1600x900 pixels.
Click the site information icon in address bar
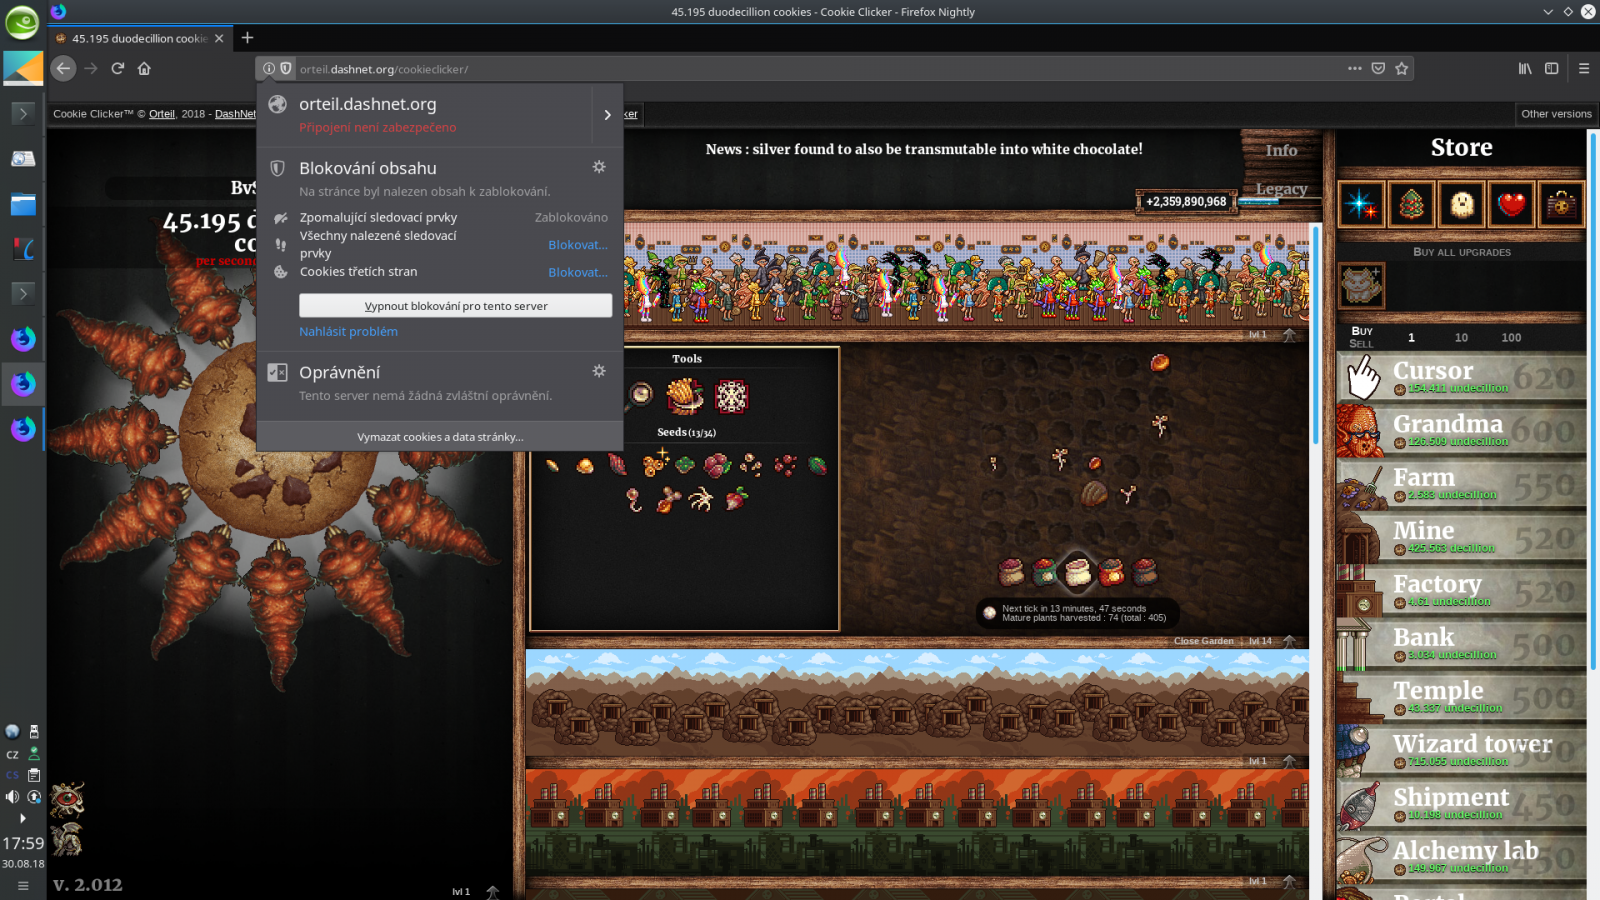(269, 68)
